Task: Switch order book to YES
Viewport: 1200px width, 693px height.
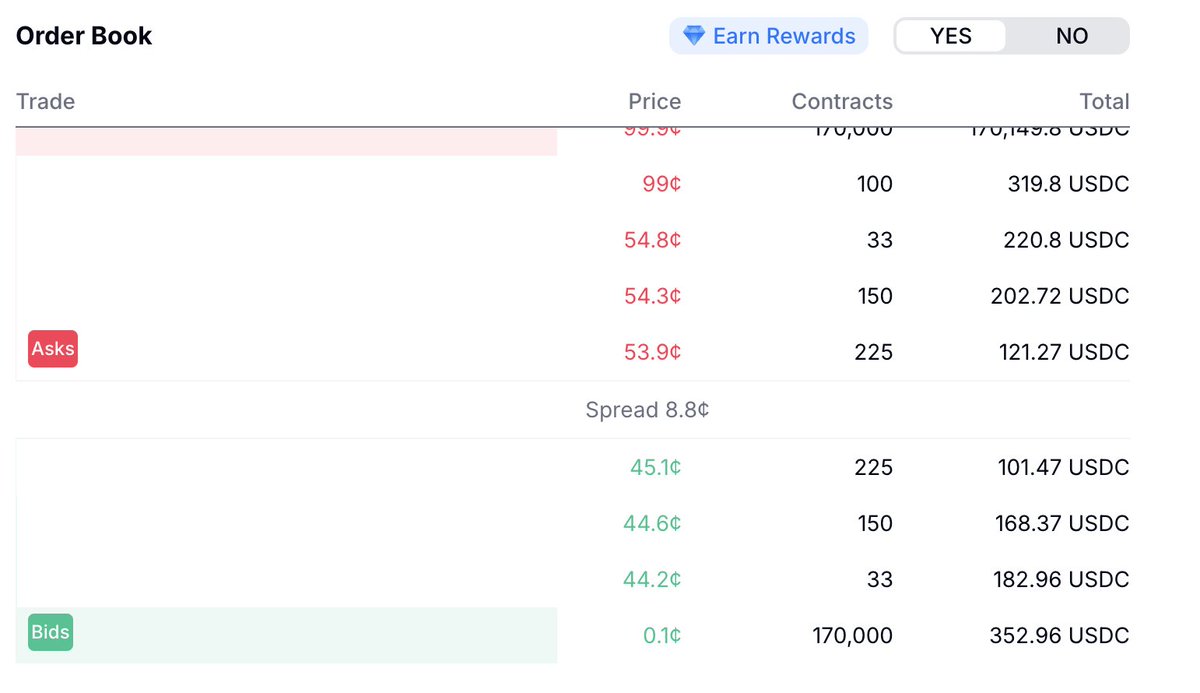Action: pos(950,36)
